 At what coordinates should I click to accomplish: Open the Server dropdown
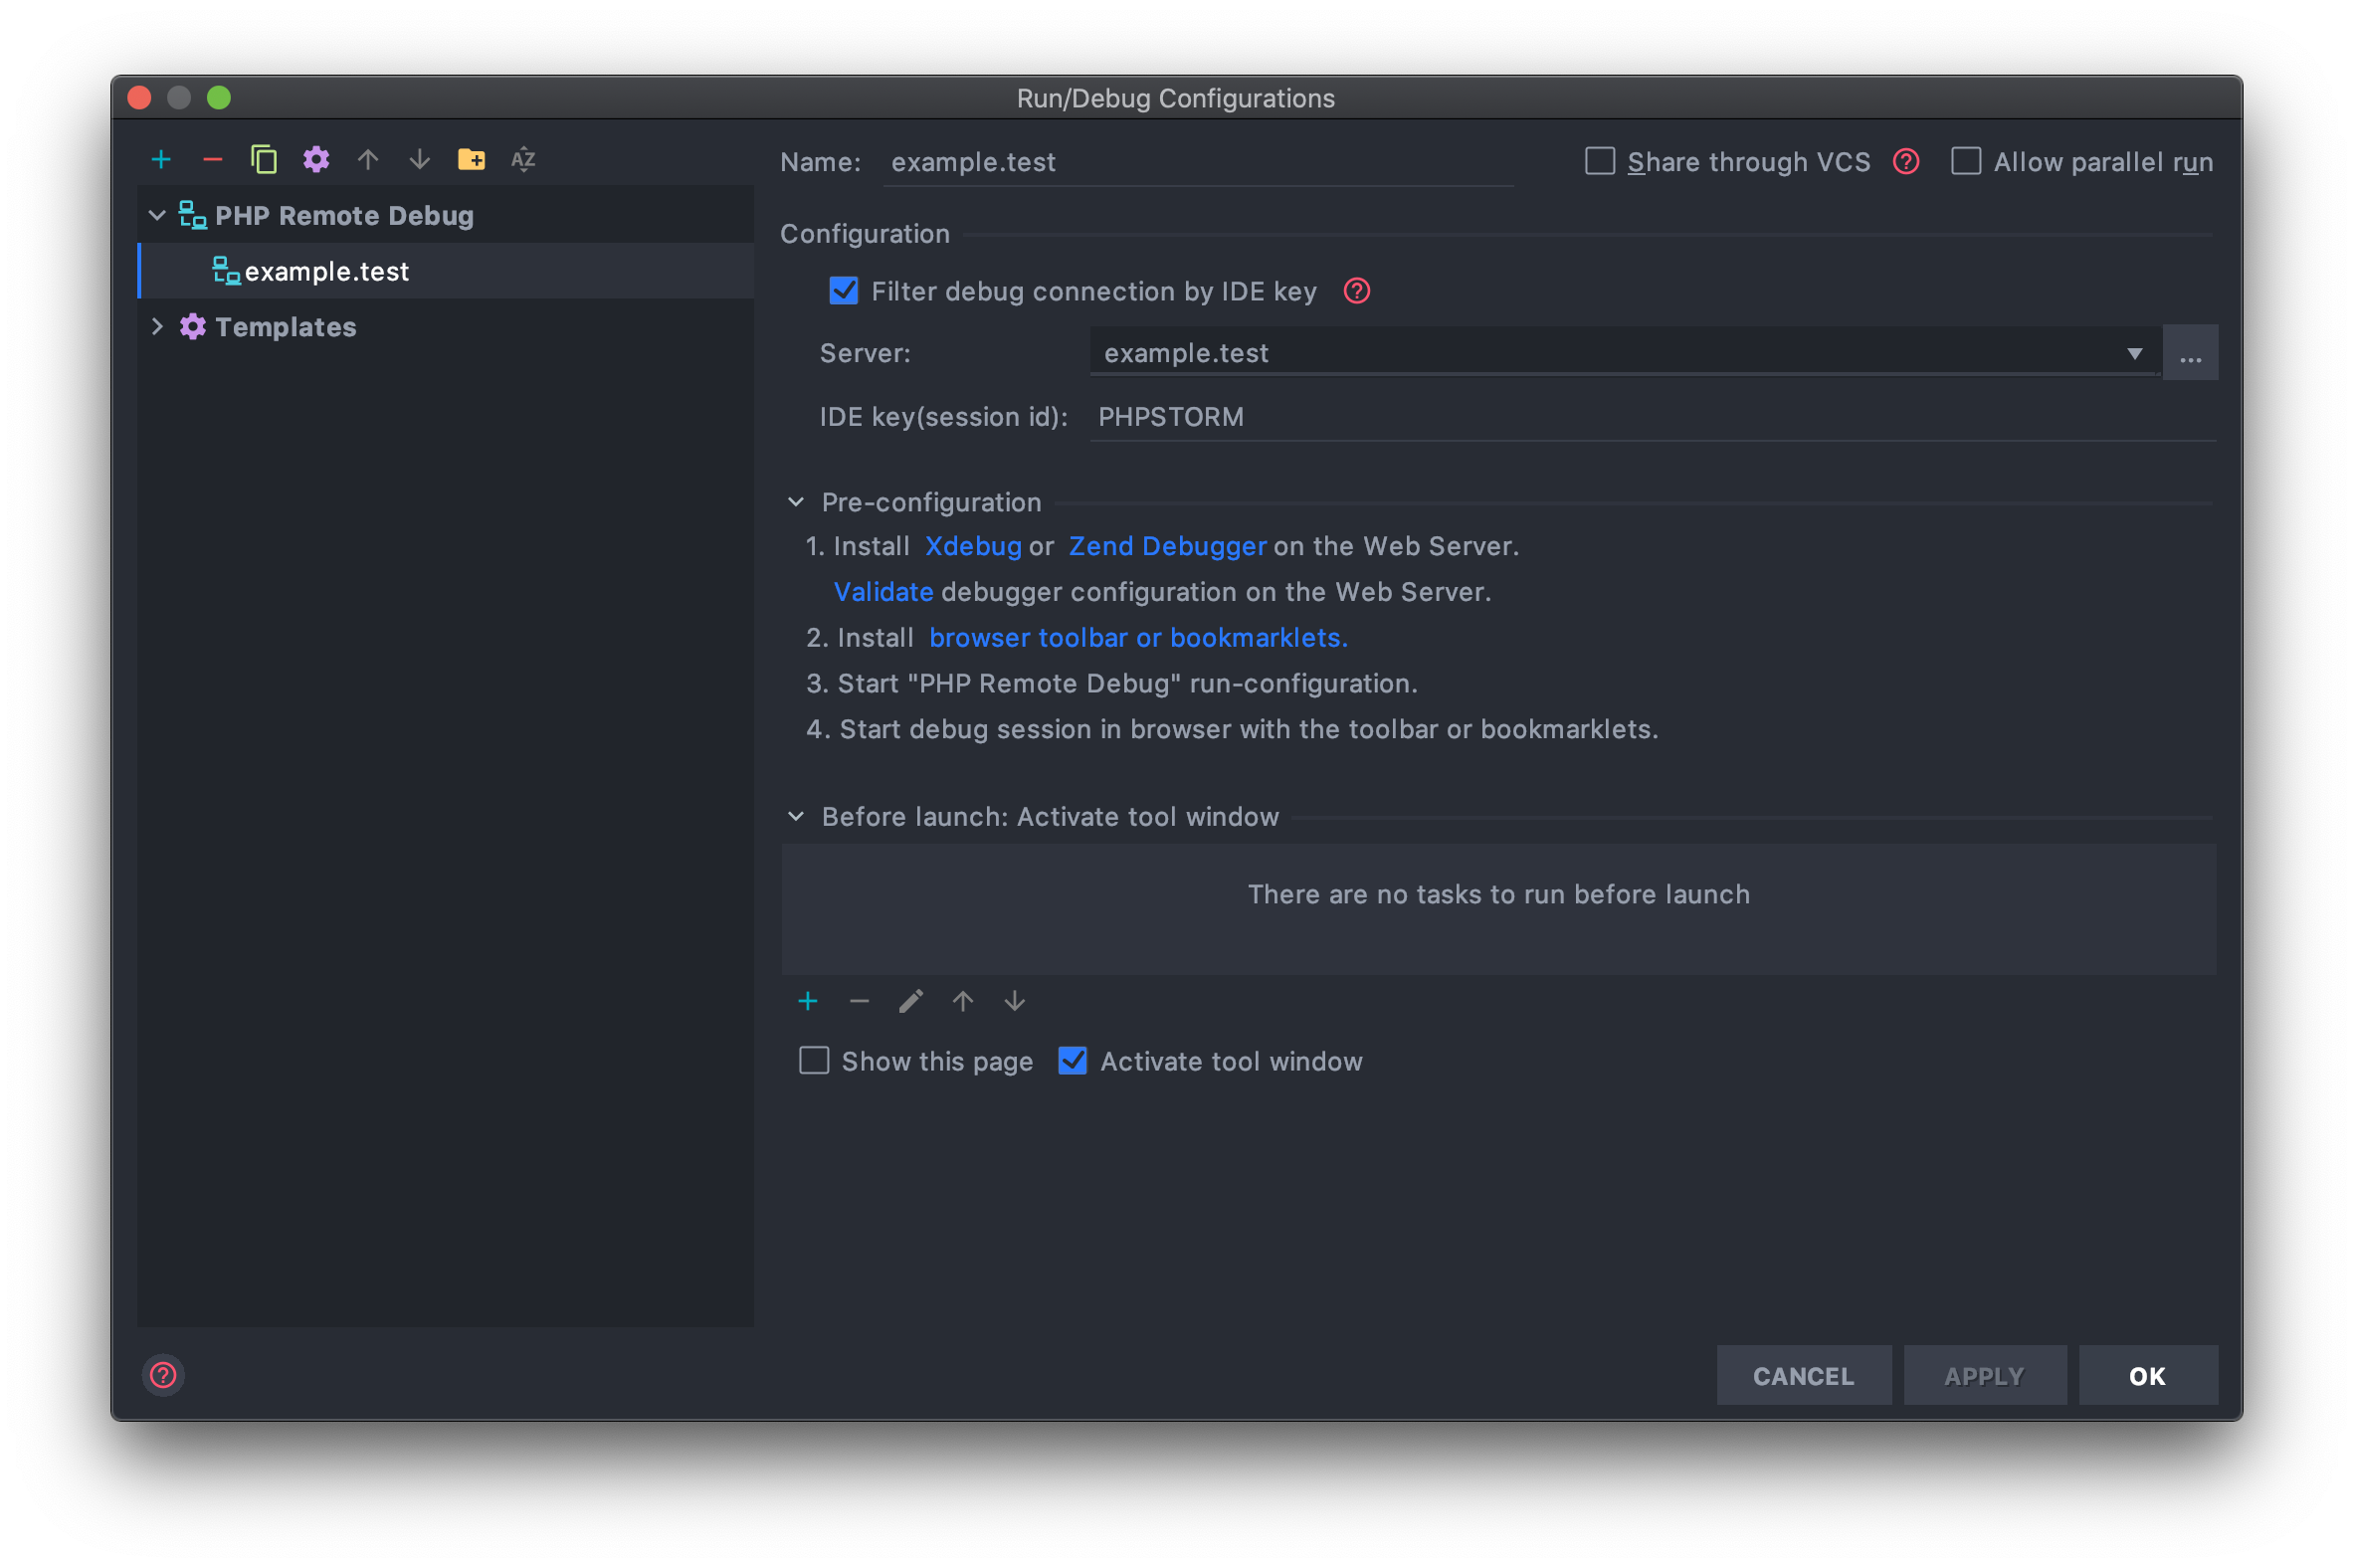[x=2133, y=354]
